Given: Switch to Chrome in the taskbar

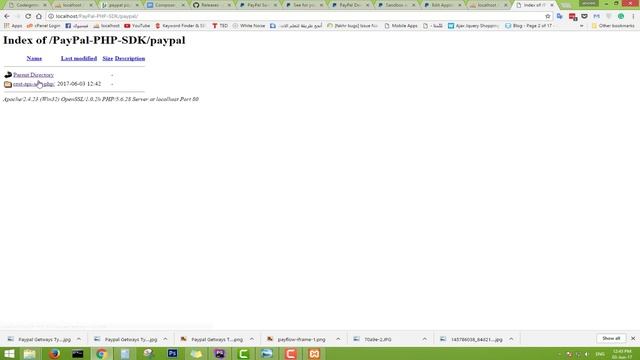Looking at the screenshot, I should (x=101, y=353).
